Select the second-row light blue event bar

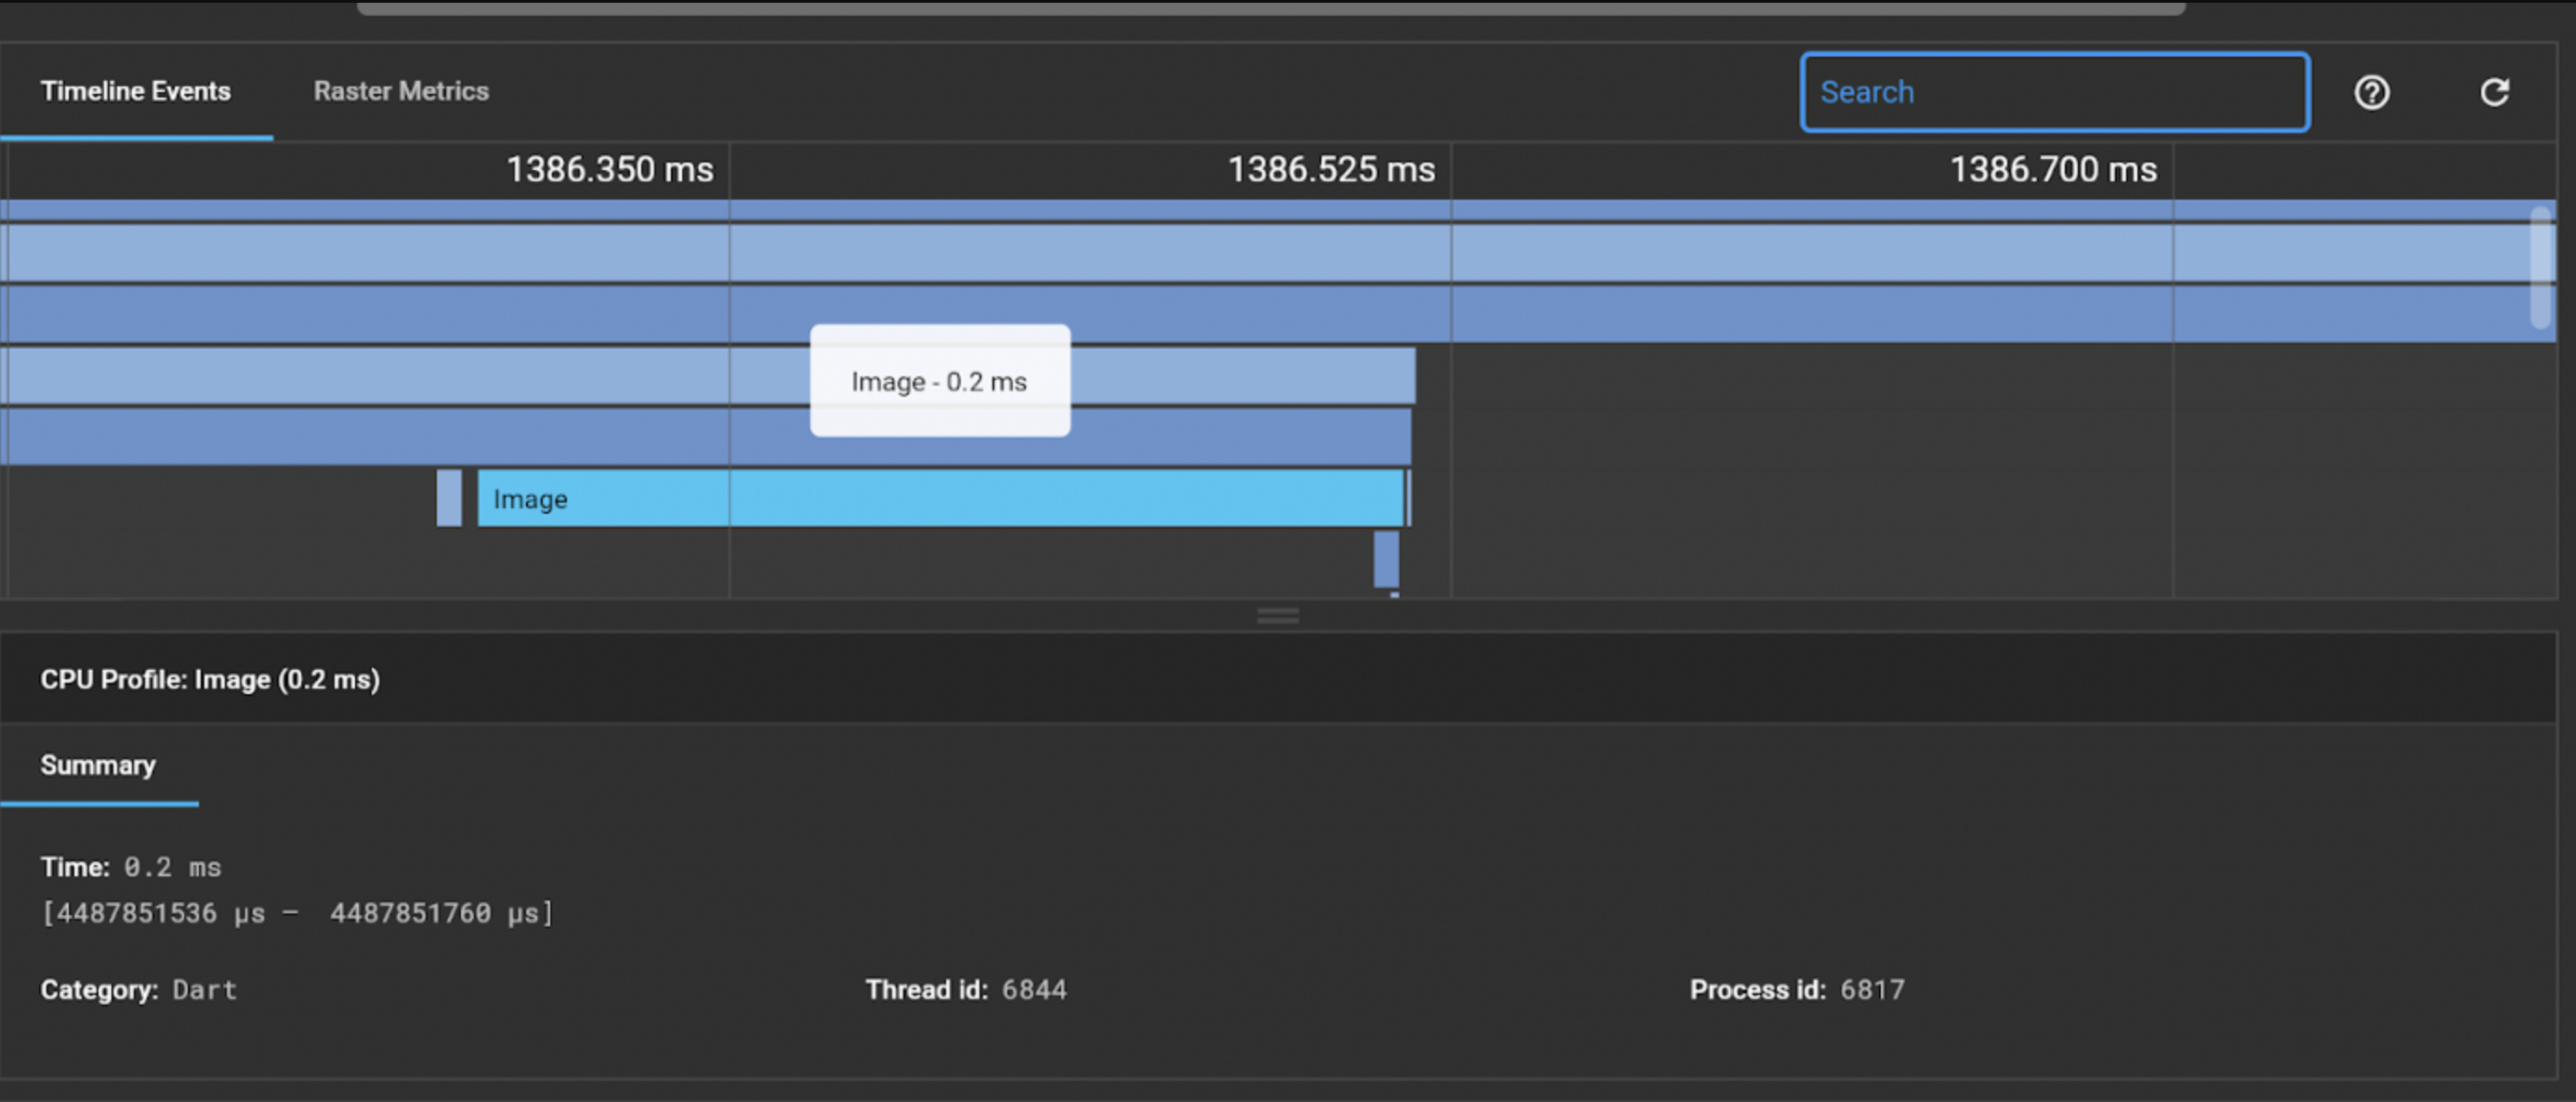pyautogui.click(x=1277, y=253)
